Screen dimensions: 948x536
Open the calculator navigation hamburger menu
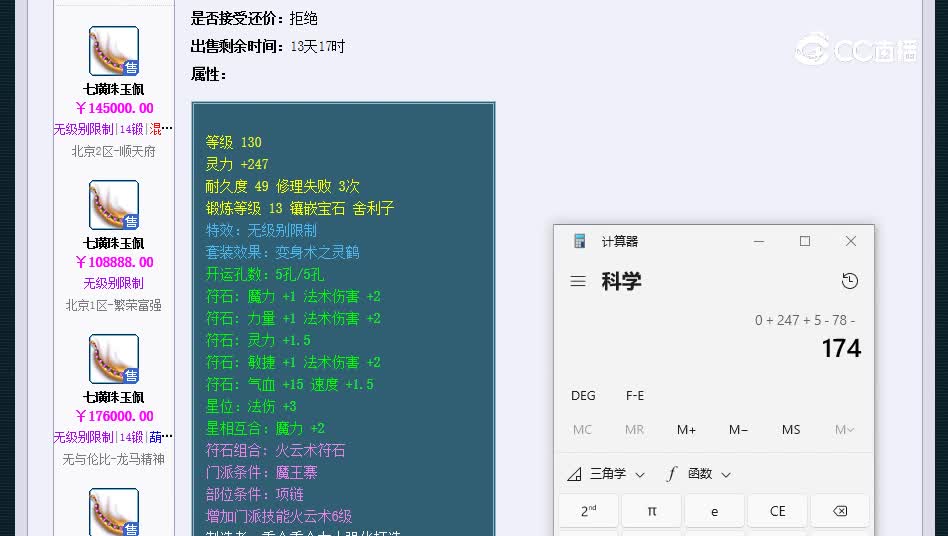578,281
